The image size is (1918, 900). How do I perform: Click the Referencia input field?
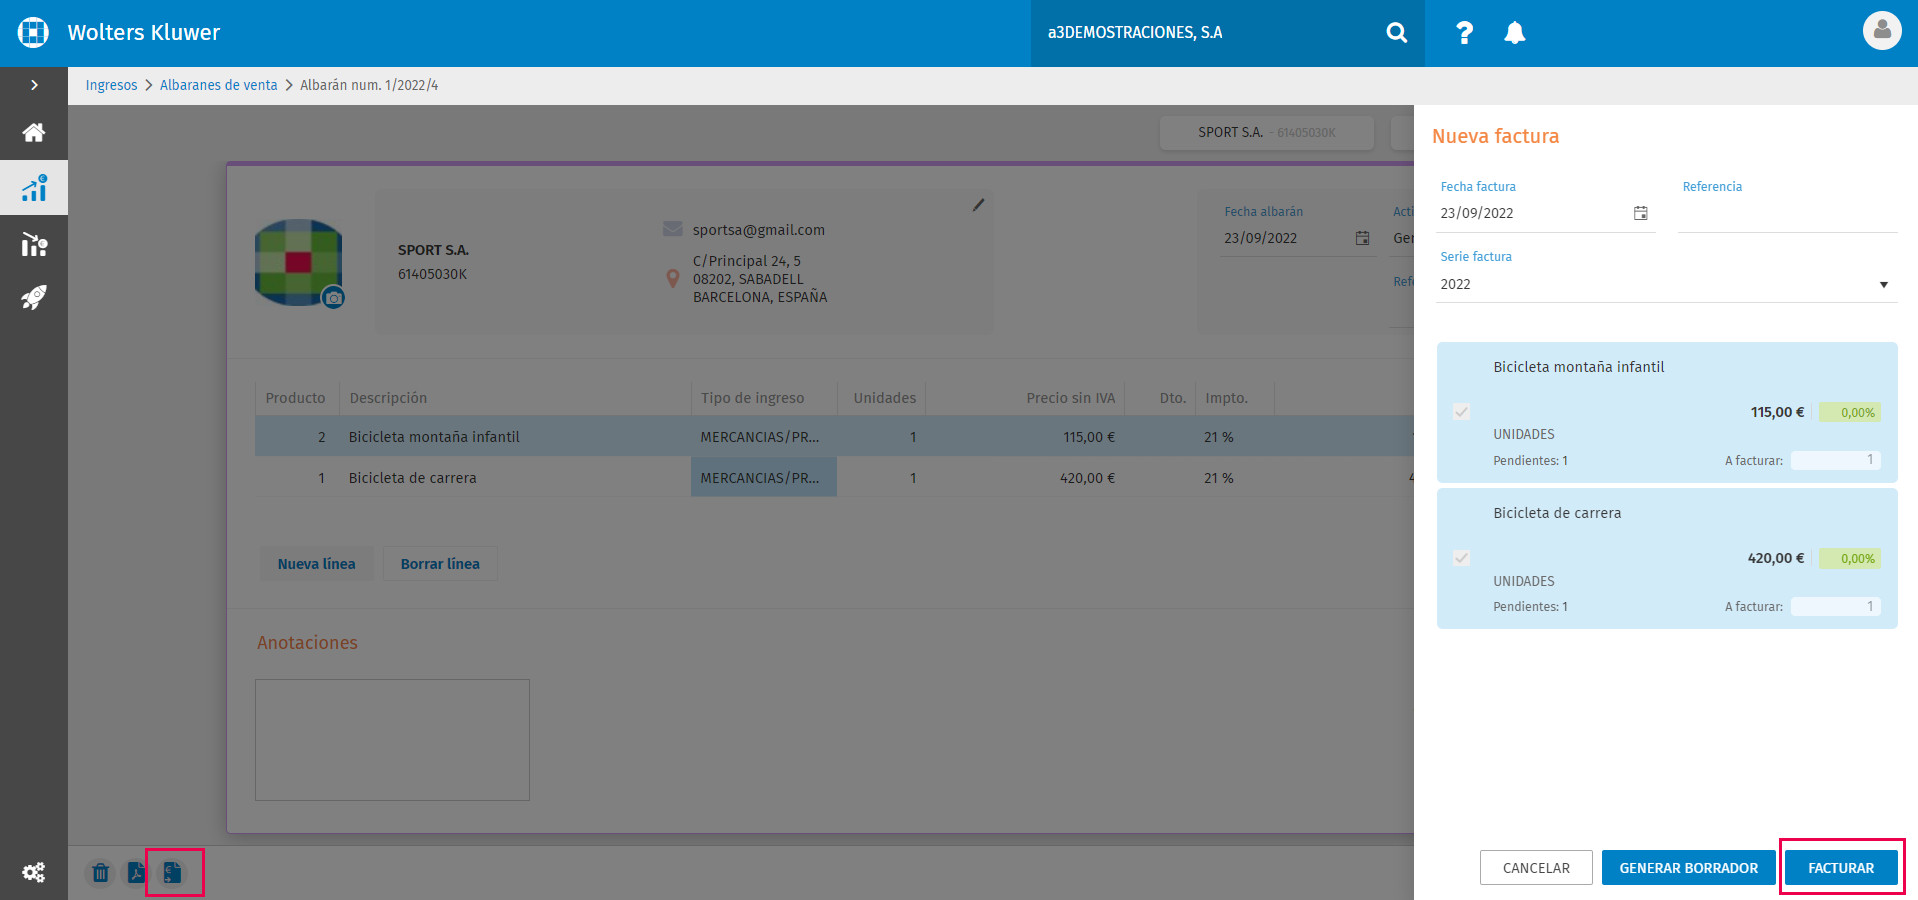click(x=1788, y=214)
